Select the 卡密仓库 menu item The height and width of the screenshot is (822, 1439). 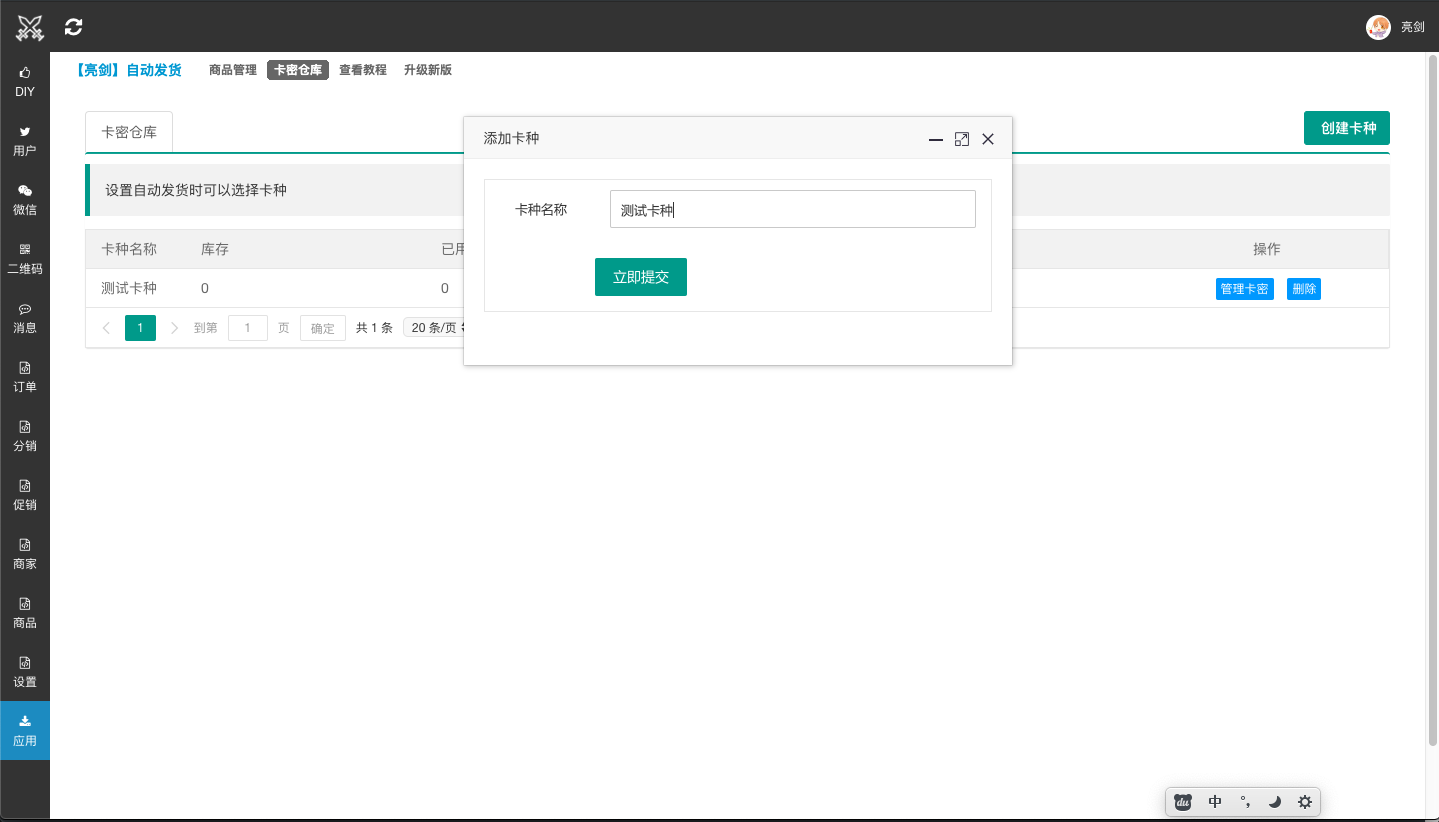(x=298, y=70)
